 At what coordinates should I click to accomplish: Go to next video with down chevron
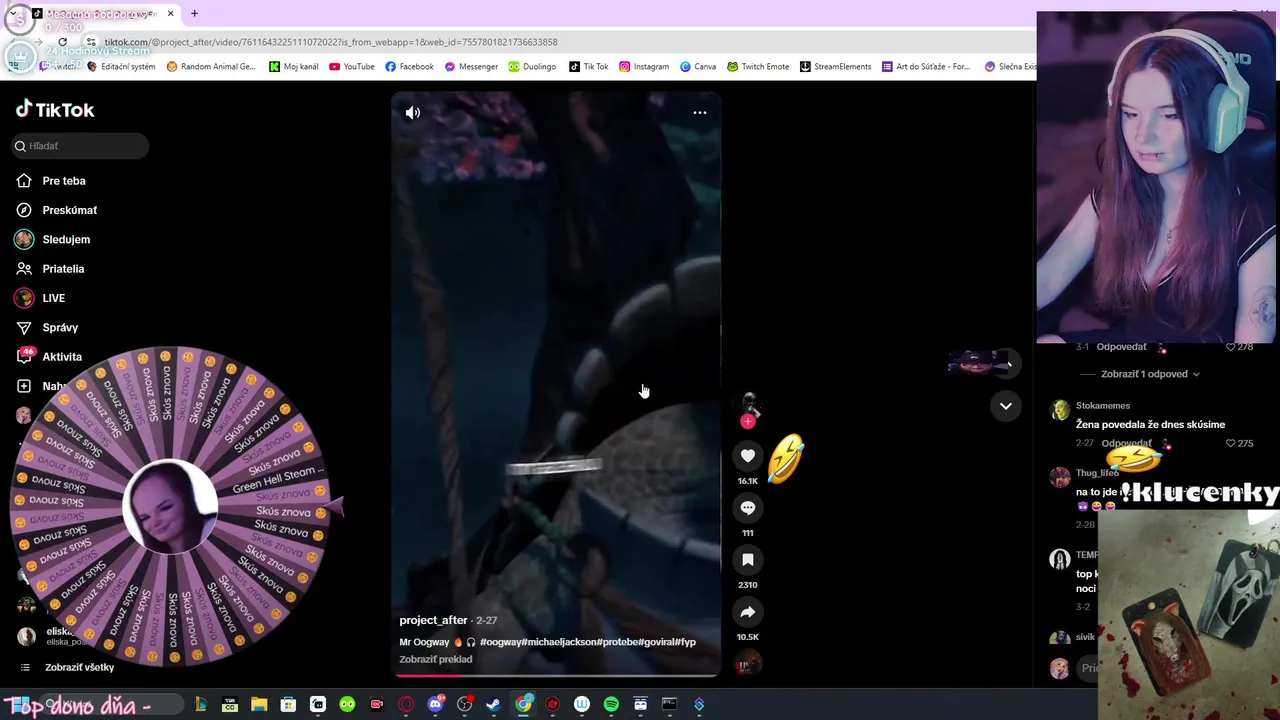(x=1005, y=406)
